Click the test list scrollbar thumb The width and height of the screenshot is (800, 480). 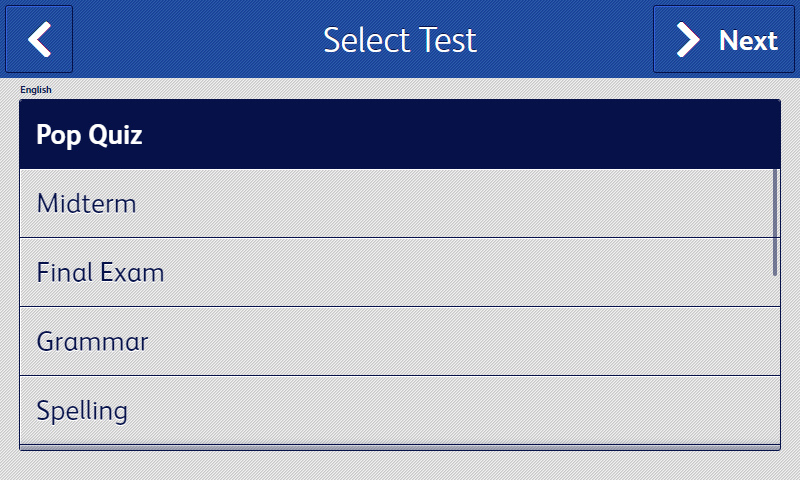[775, 222]
